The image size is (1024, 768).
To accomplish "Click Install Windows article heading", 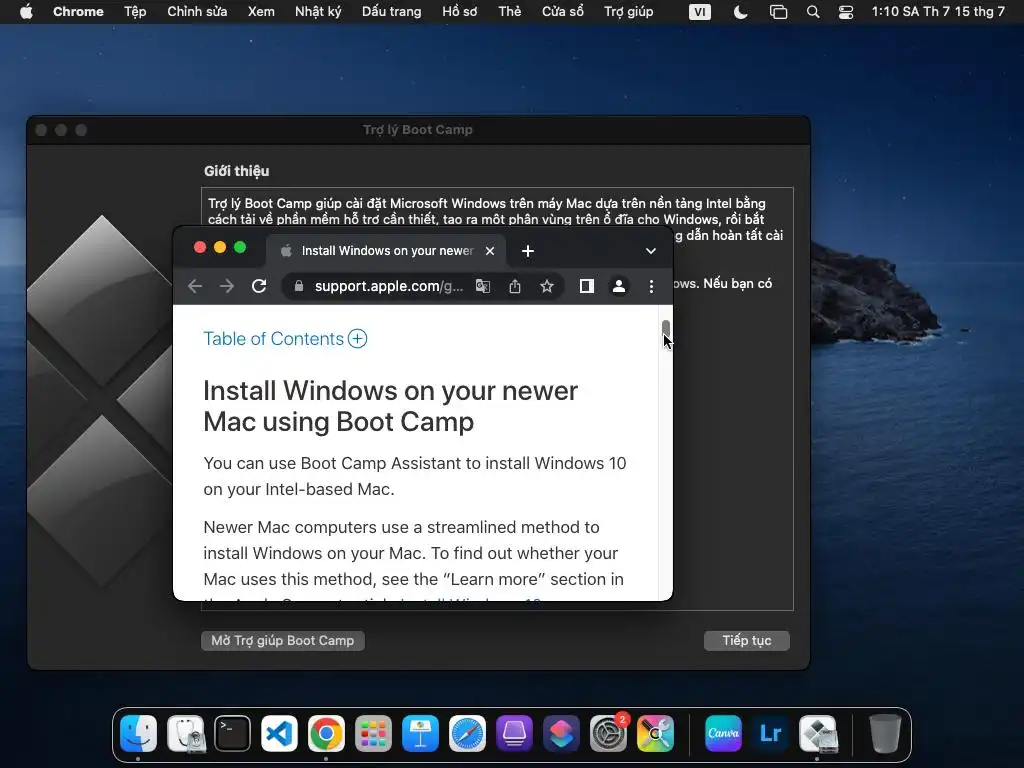I will tap(391, 406).
